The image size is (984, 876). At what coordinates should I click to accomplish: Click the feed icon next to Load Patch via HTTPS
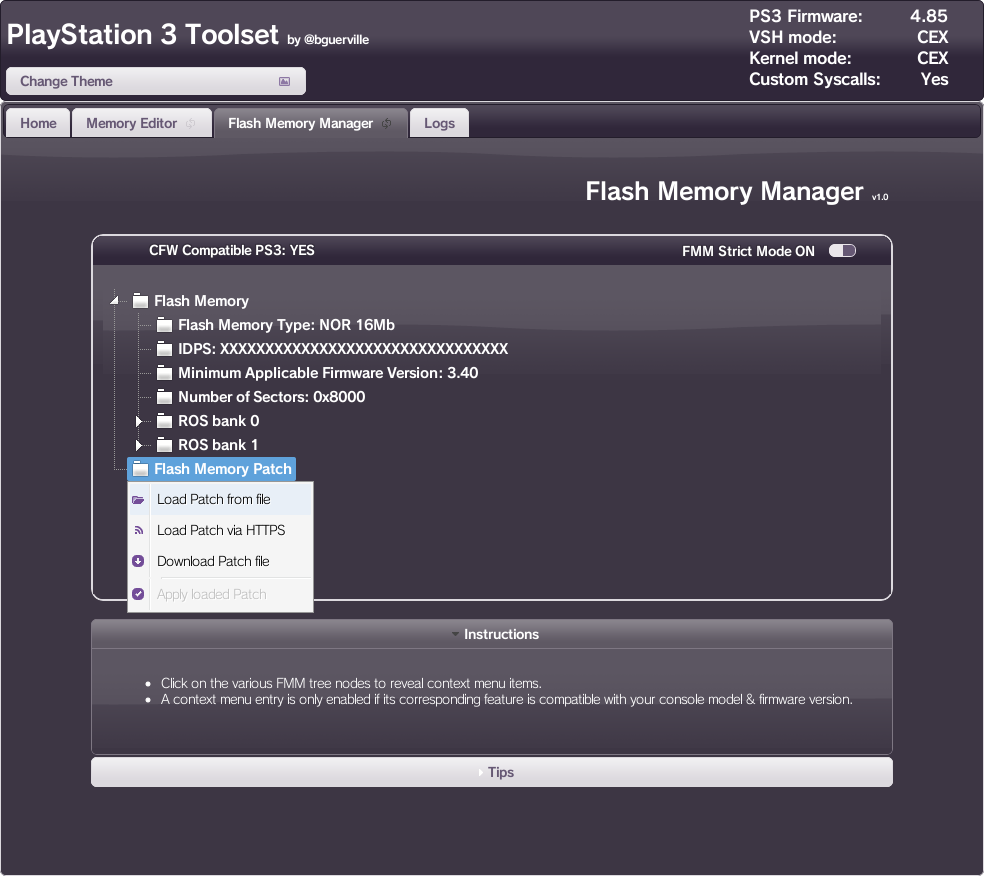[139, 530]
